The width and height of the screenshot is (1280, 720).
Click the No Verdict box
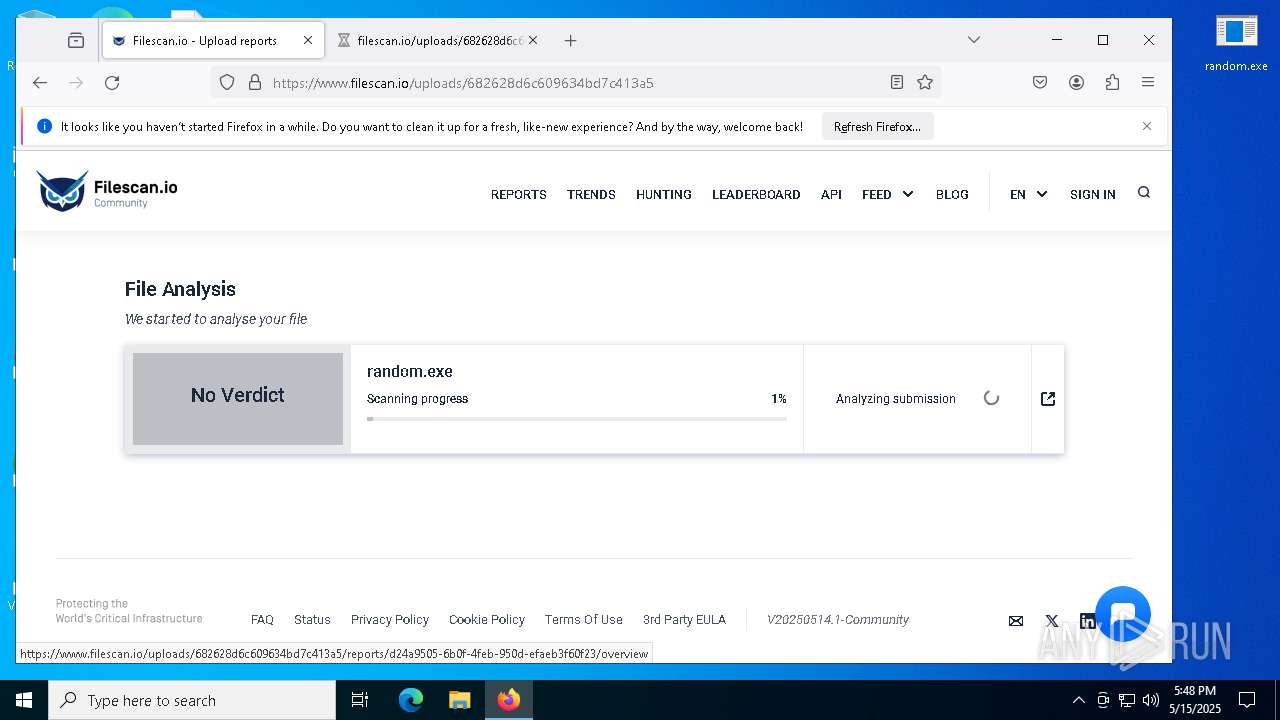click(x=238, y=399)
